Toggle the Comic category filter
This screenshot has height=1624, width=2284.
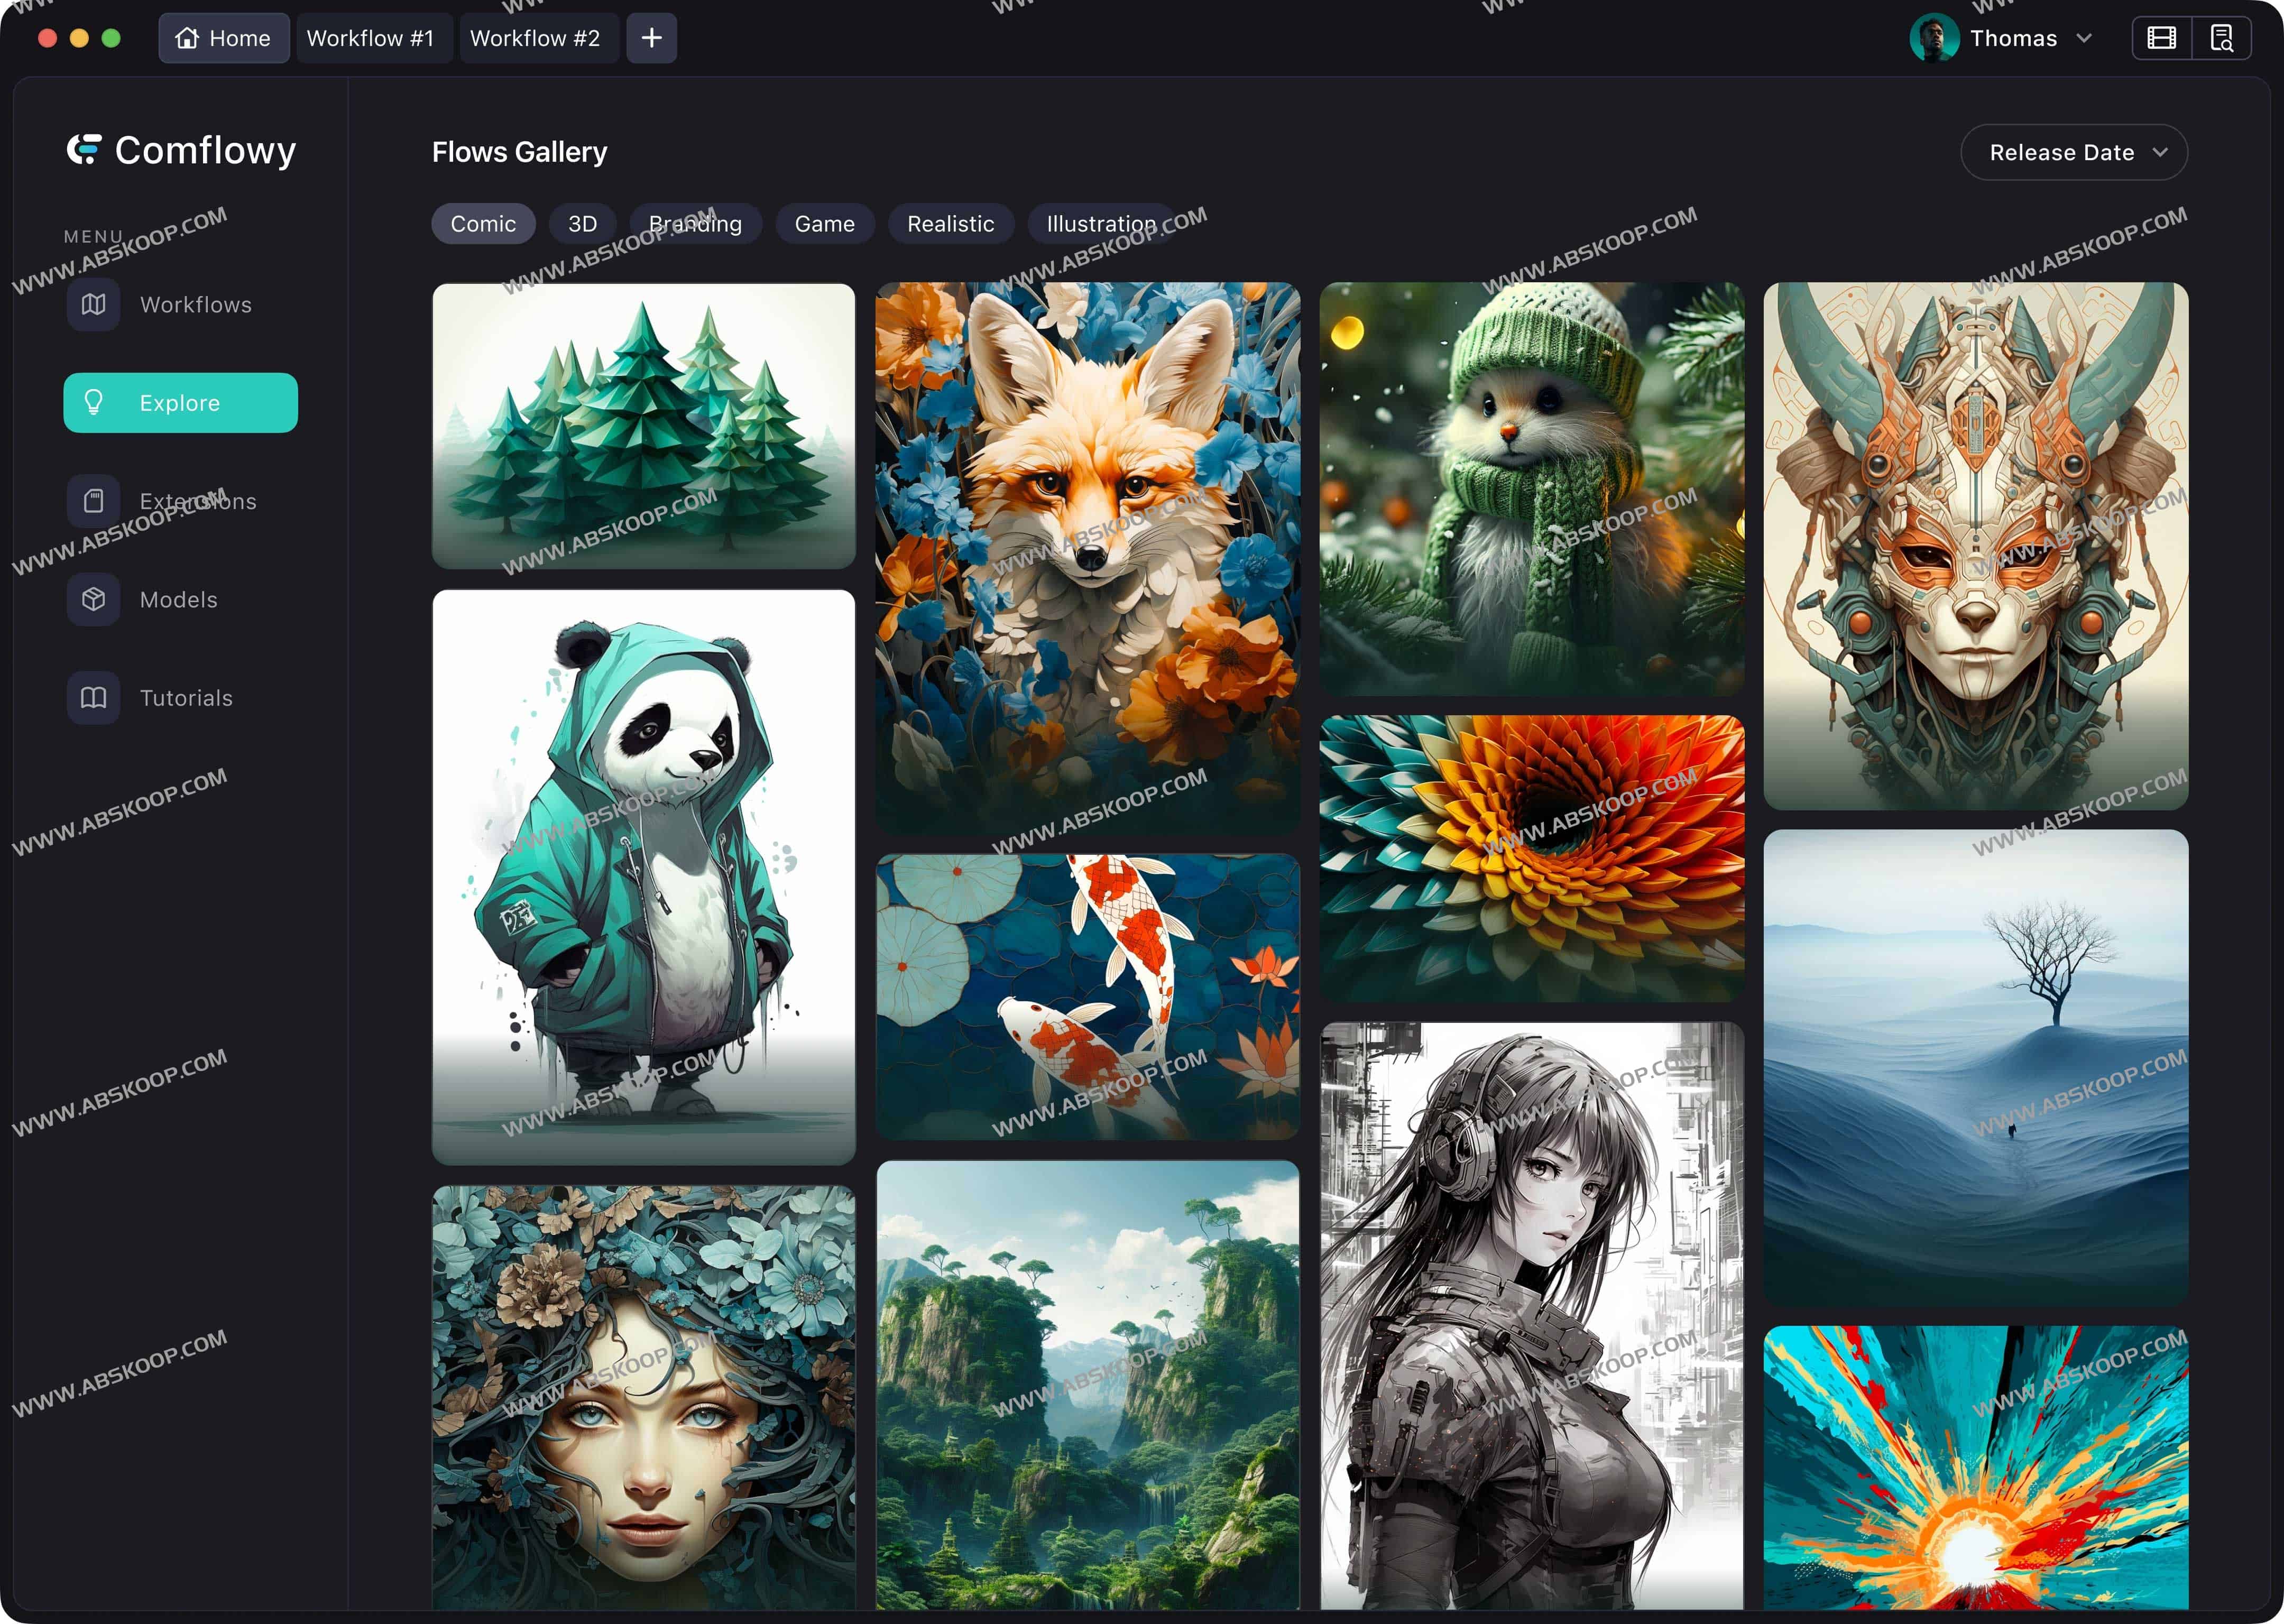[483, 224]
